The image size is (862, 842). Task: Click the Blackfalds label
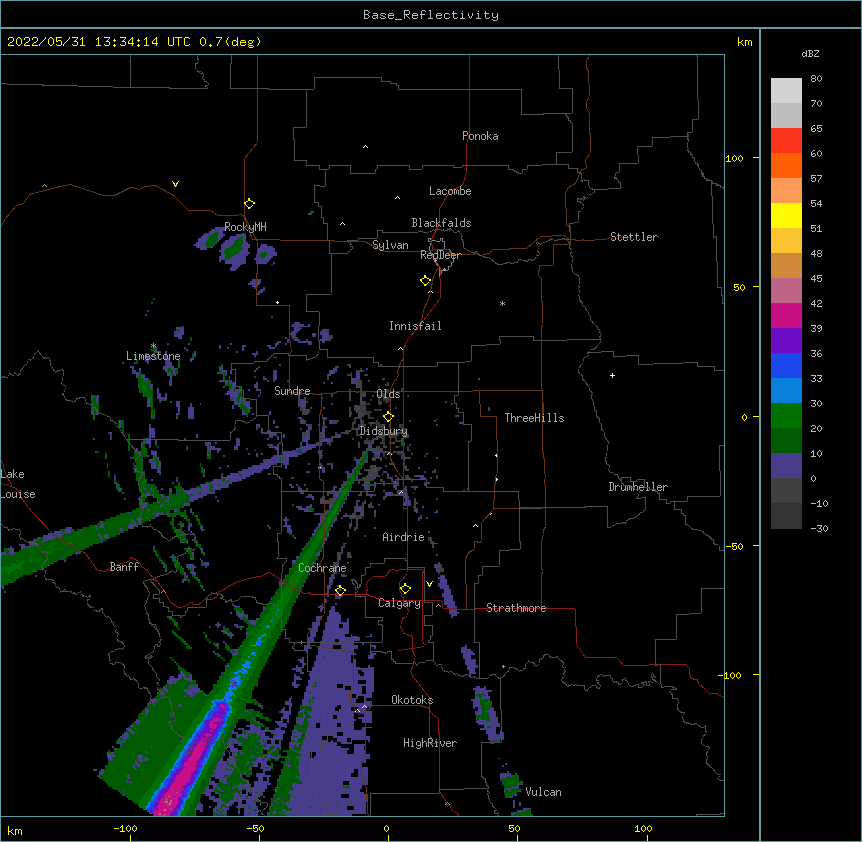(x=441, y=223)
